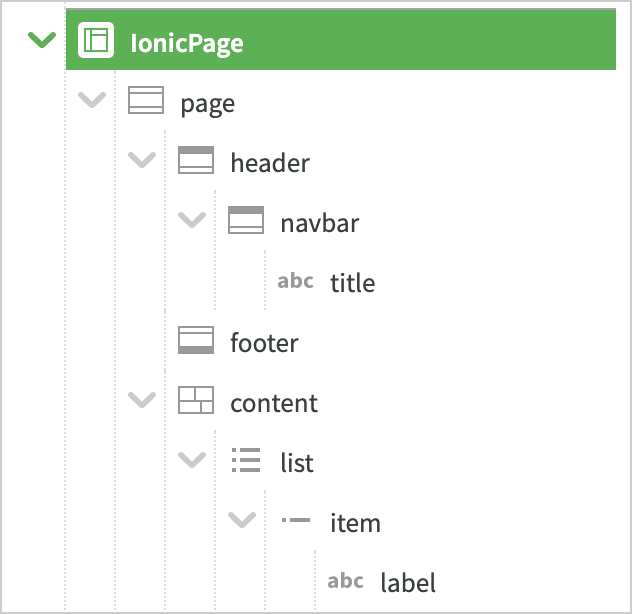Select the footer element in tree

[264, 343]
